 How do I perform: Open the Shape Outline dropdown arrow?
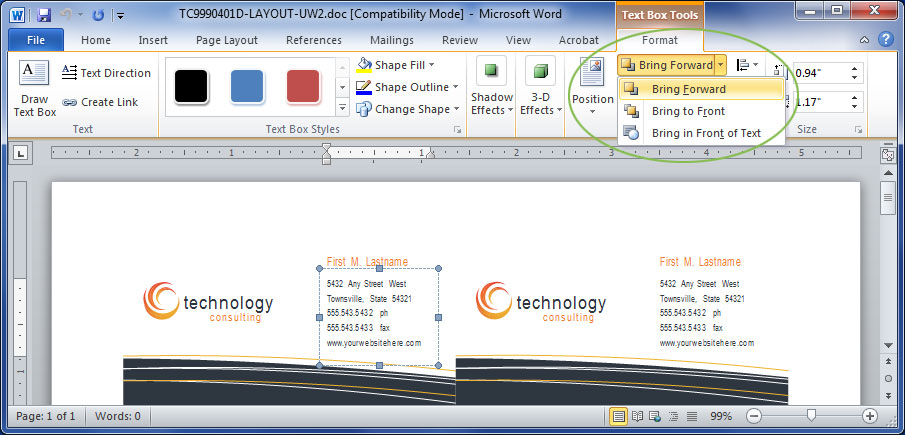coord(455,87)
